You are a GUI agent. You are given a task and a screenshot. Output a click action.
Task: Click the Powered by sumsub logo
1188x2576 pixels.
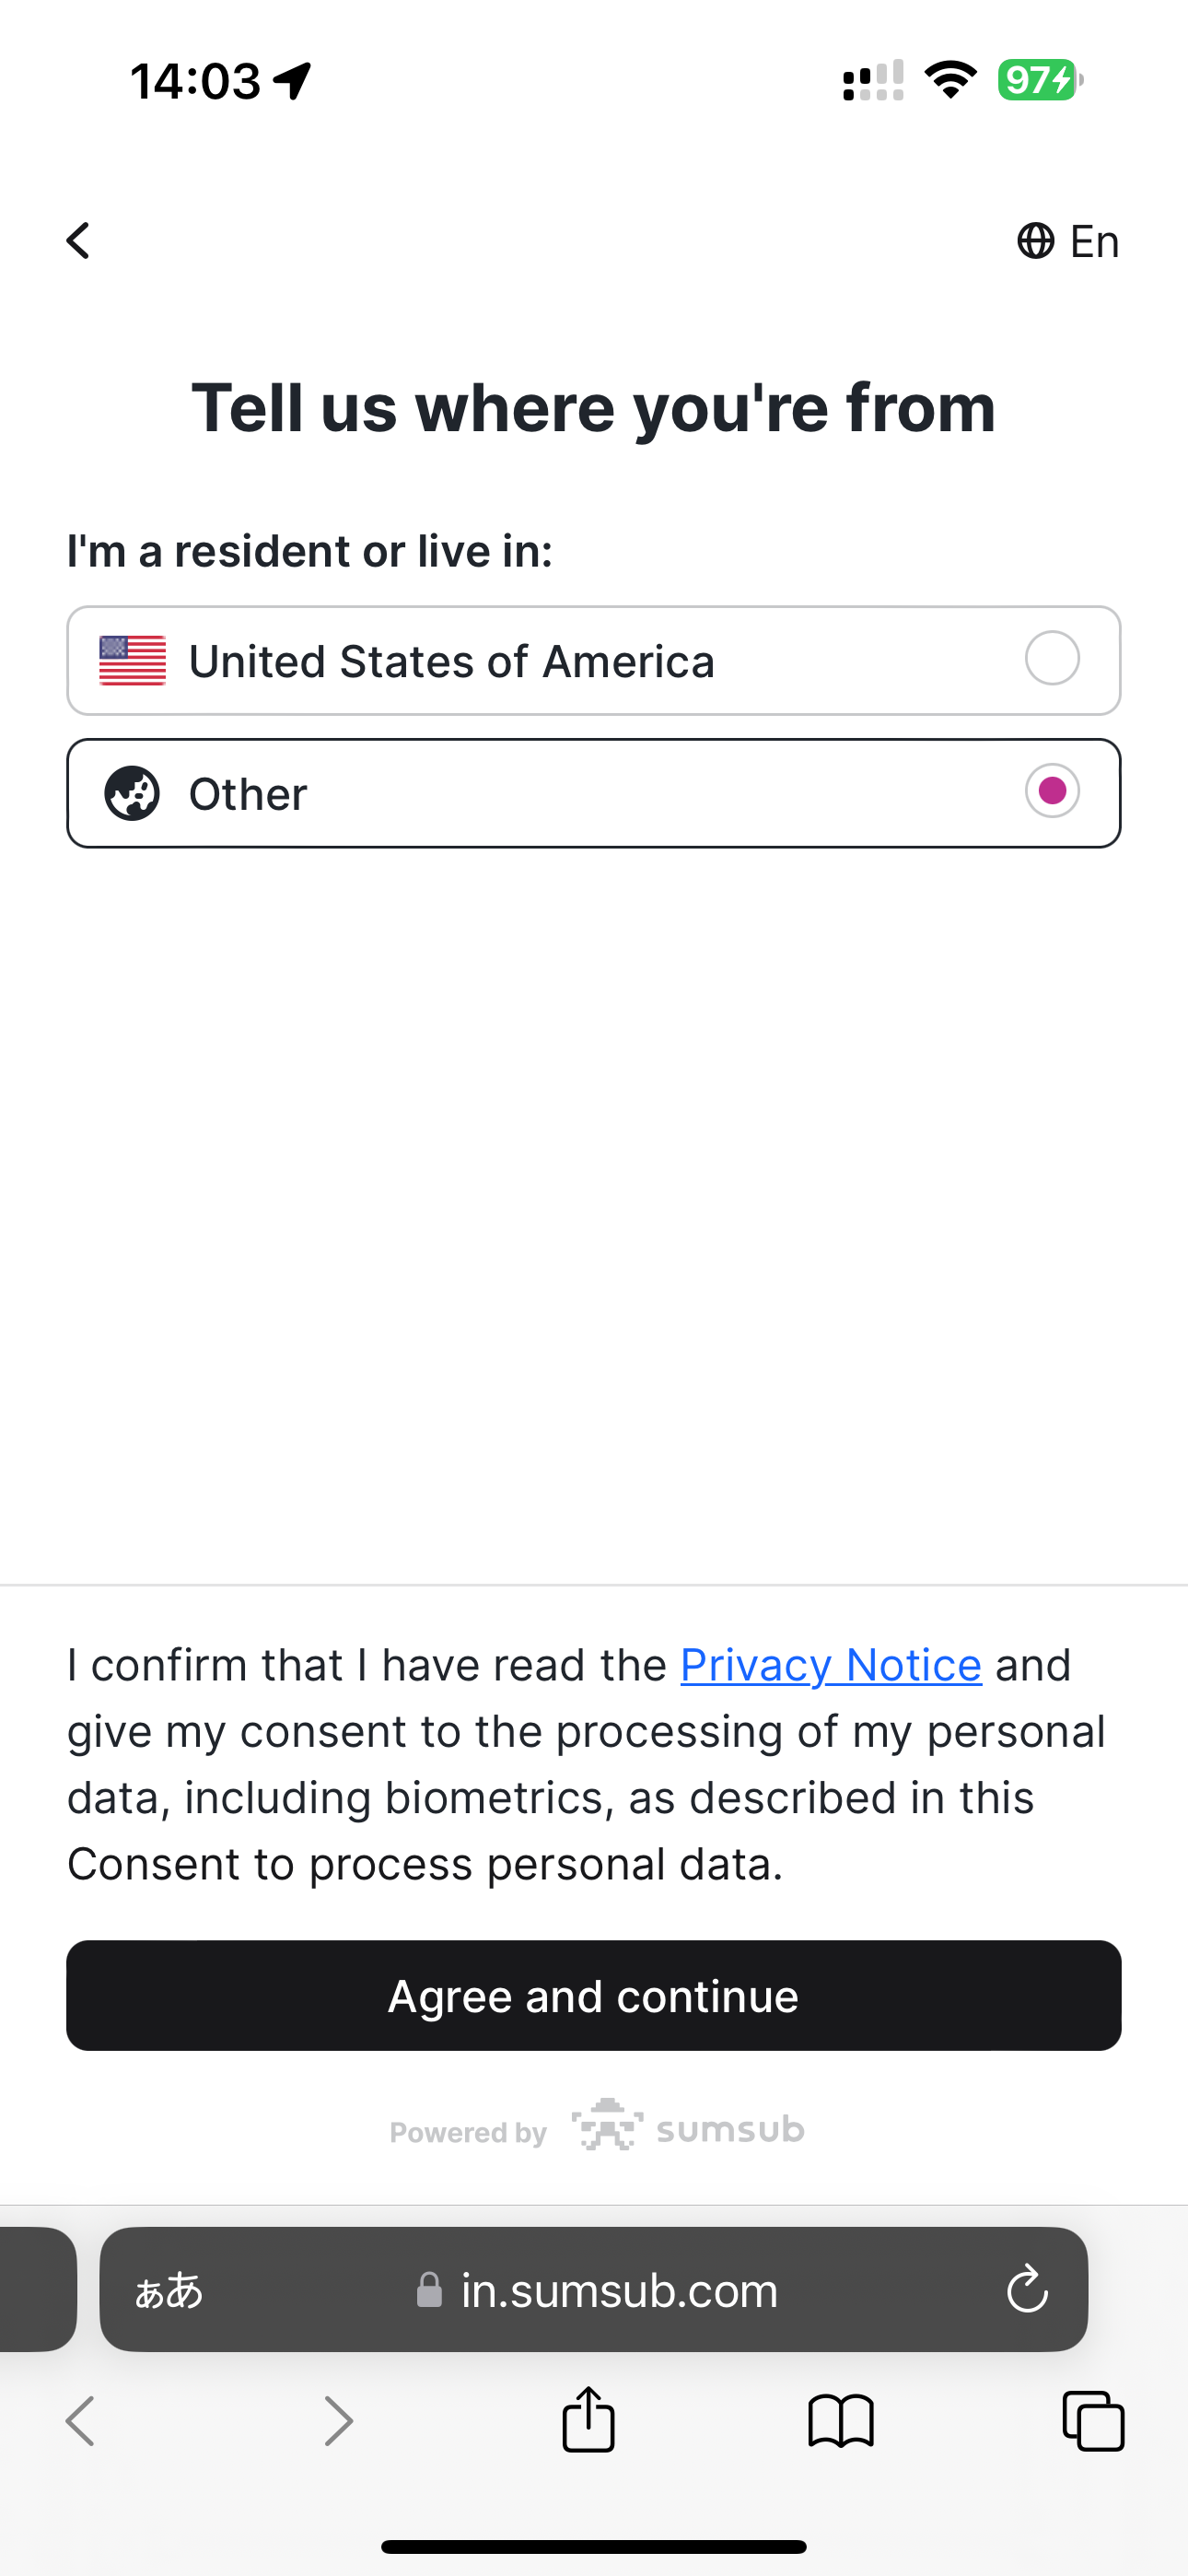pos(597,2125)
